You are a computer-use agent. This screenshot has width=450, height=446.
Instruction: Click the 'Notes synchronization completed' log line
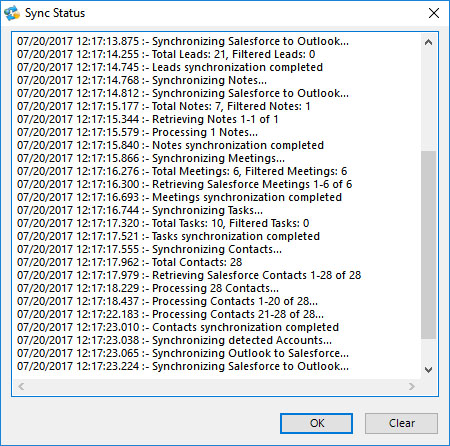[x=170, y=145]
